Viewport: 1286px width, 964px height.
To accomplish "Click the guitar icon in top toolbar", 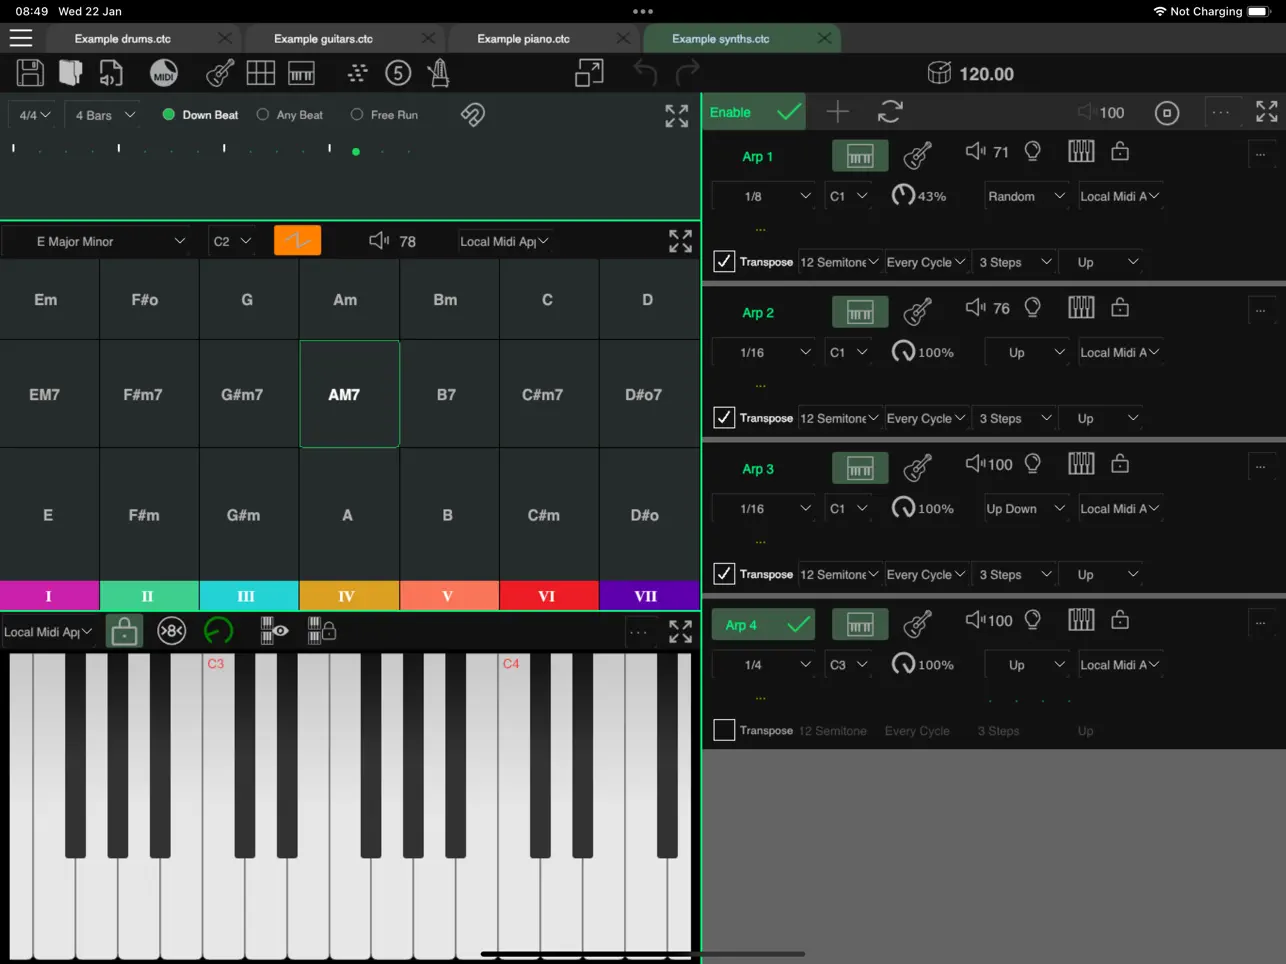I will coord(220,73).
